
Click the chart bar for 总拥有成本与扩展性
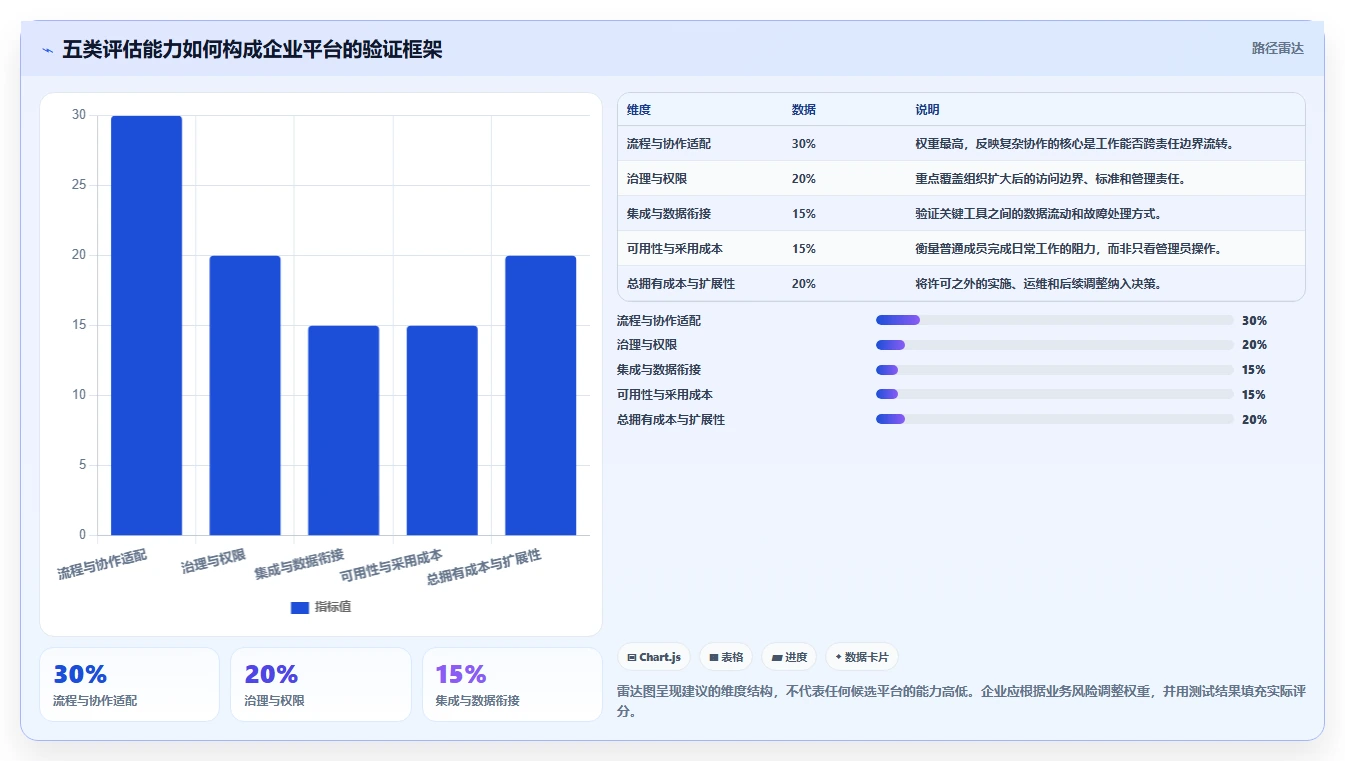coord(540,395)
